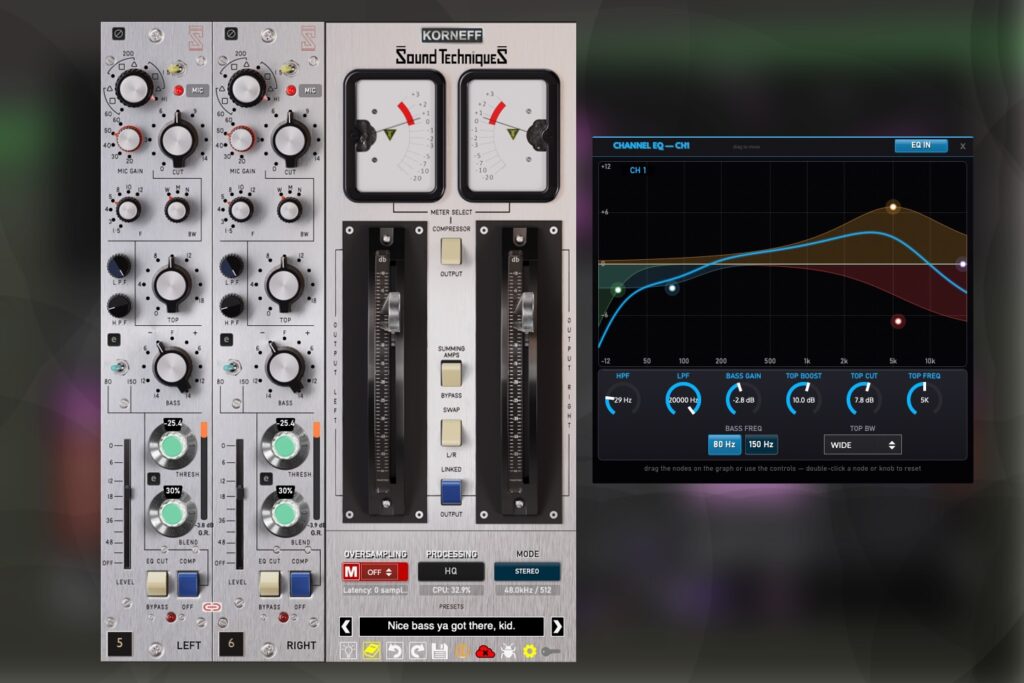Toggle EQ CUT bypass on right channel
This screenshot has width=1024, height=683.
269,584
